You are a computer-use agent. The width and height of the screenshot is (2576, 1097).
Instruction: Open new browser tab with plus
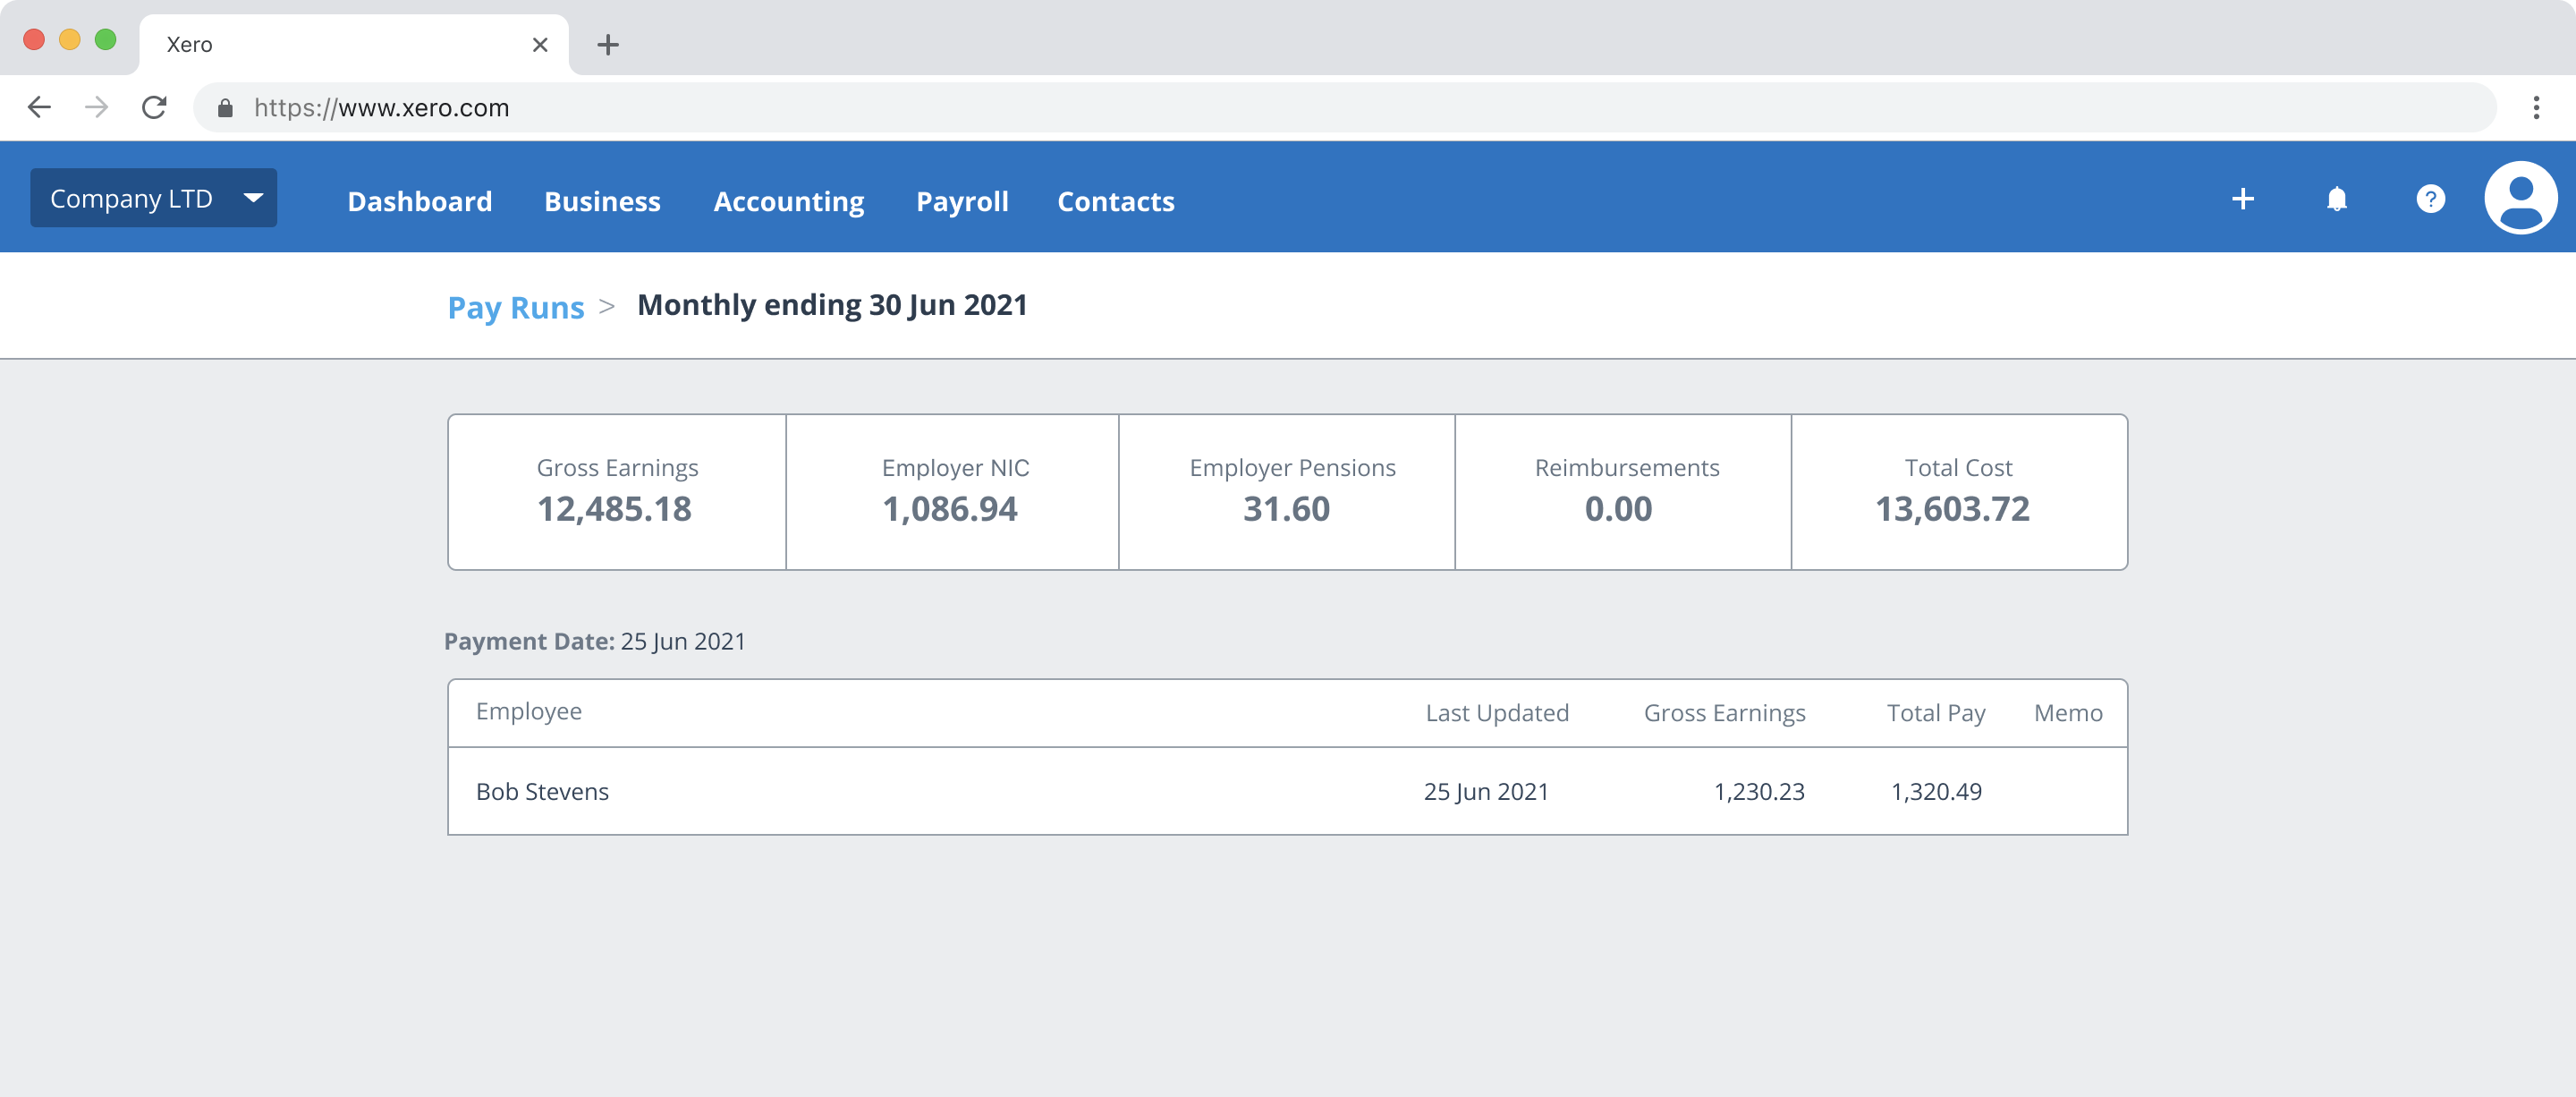point(607,45)
